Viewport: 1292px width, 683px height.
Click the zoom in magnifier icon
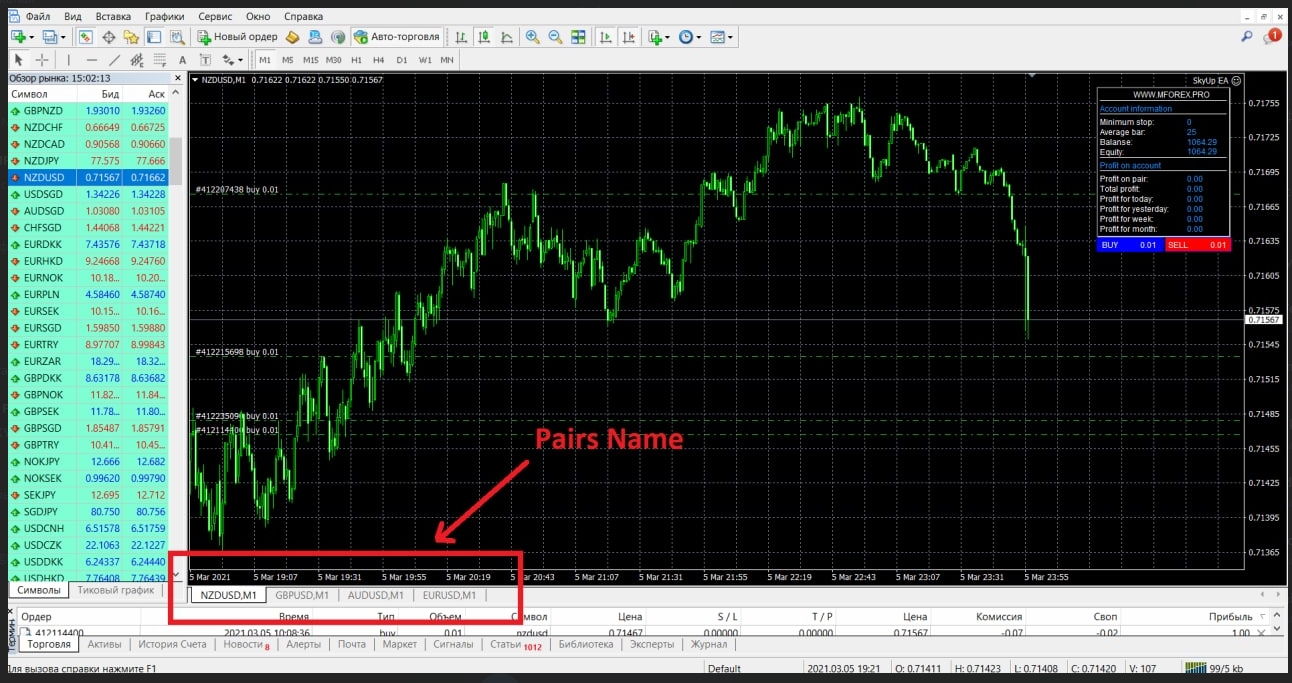pyautogui.click(x=532, y=37)
